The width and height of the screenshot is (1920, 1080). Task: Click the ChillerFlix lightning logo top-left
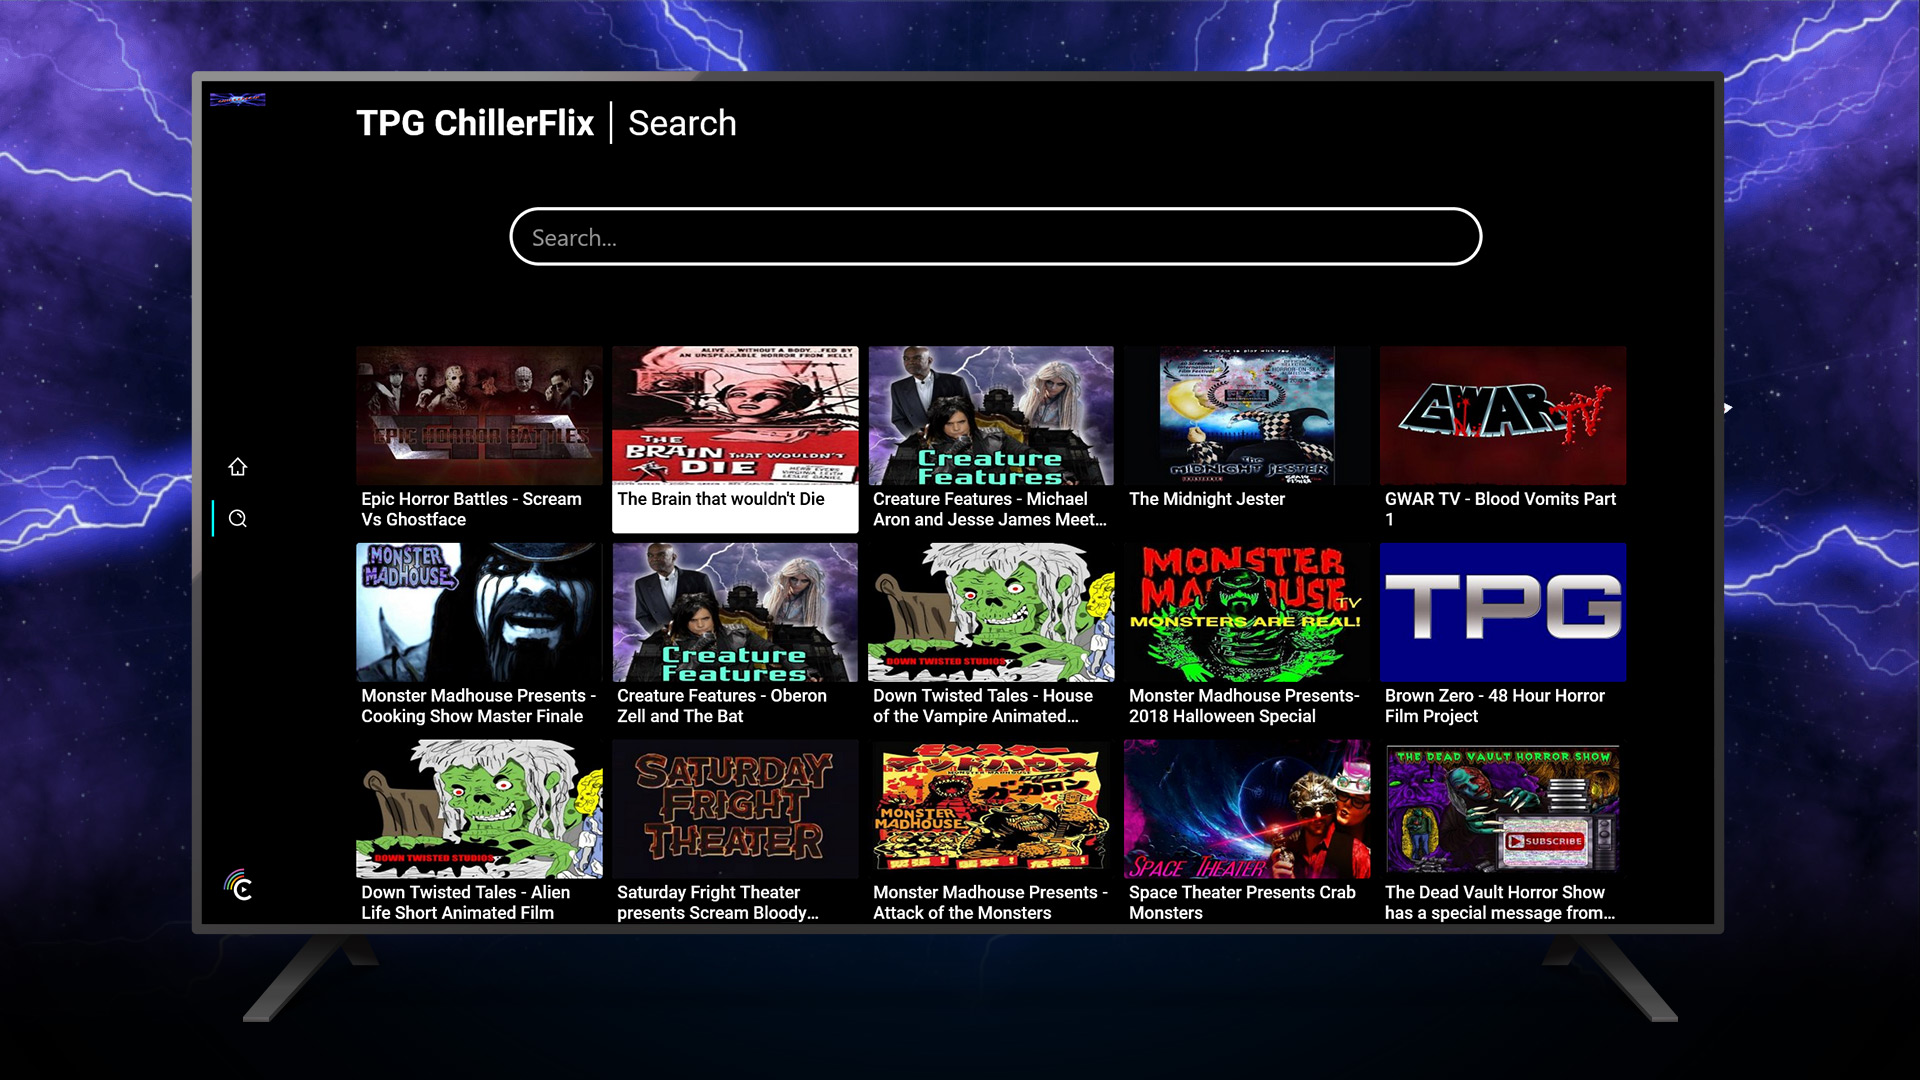[237, 99]
